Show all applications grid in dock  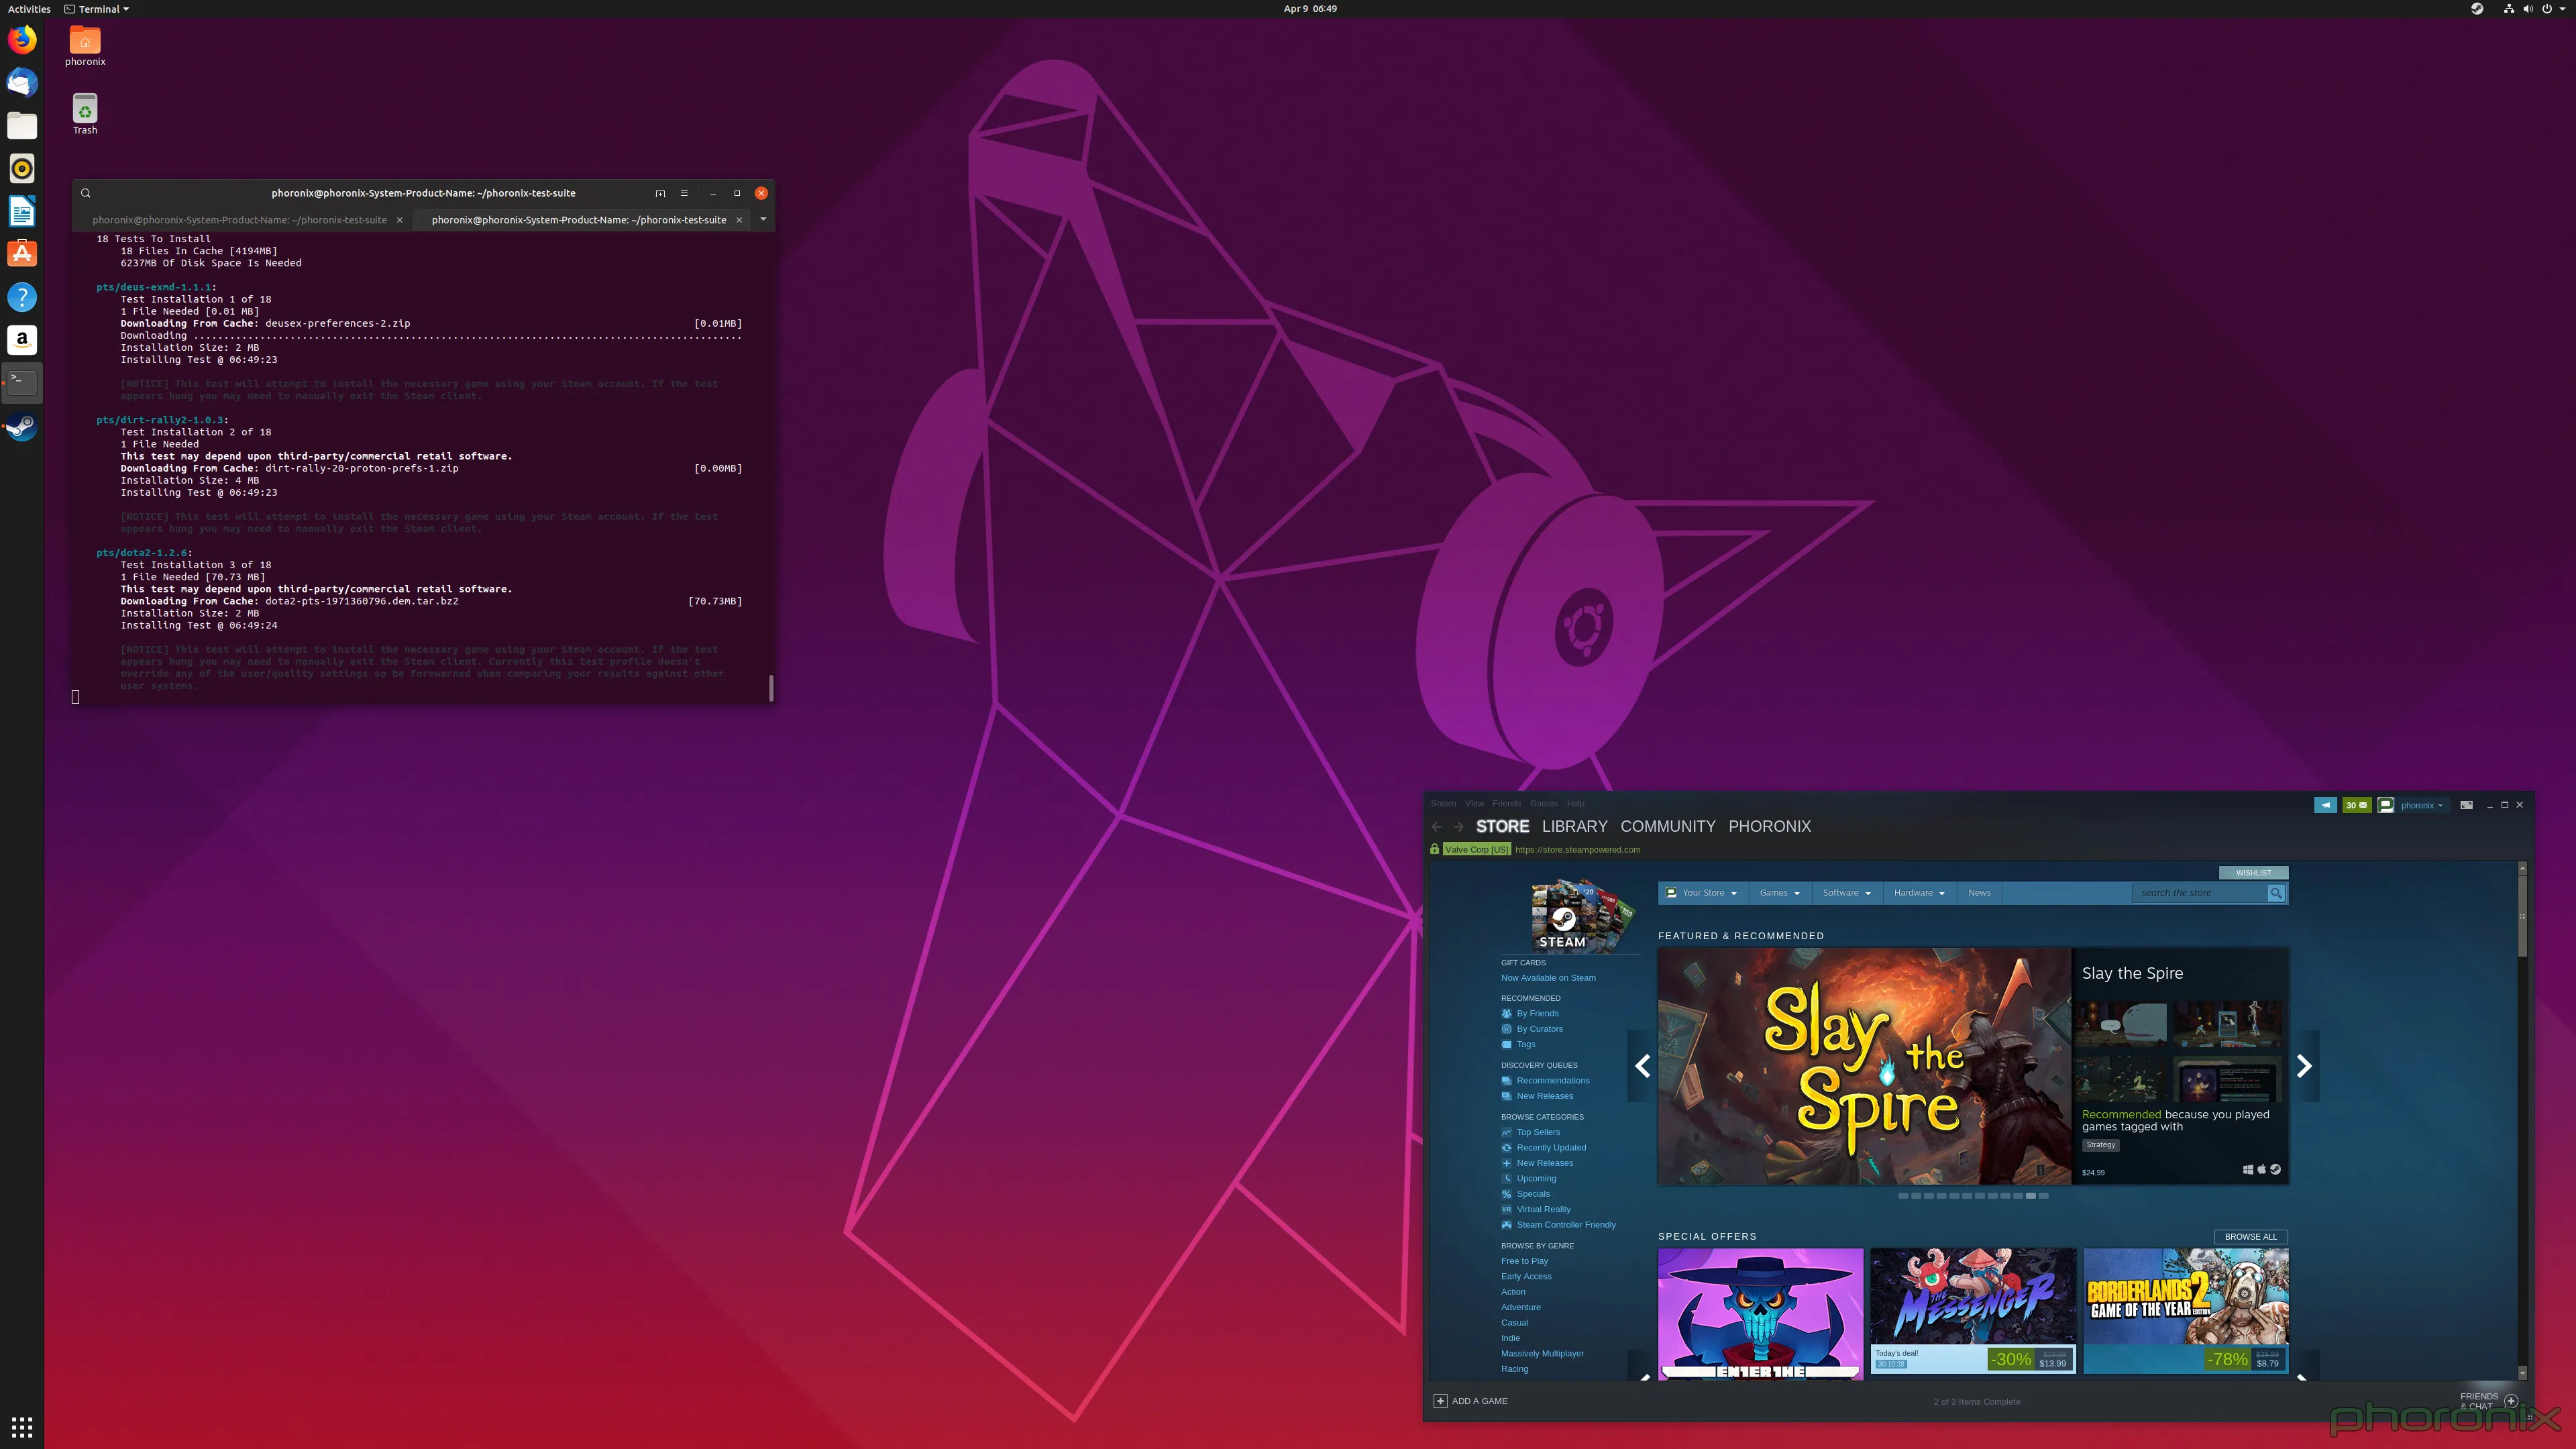[22, 1427]
